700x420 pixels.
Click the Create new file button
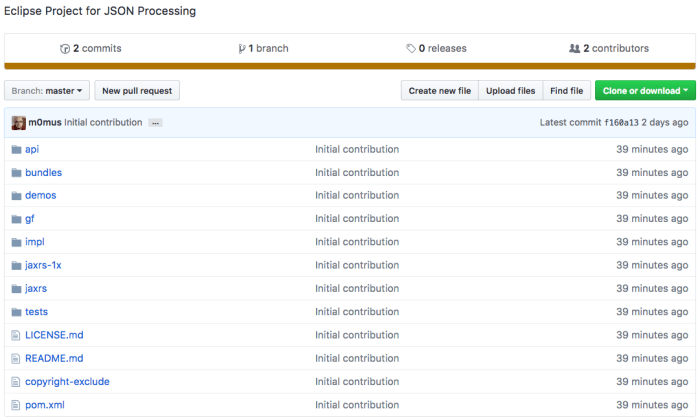[x=440, y=91]
